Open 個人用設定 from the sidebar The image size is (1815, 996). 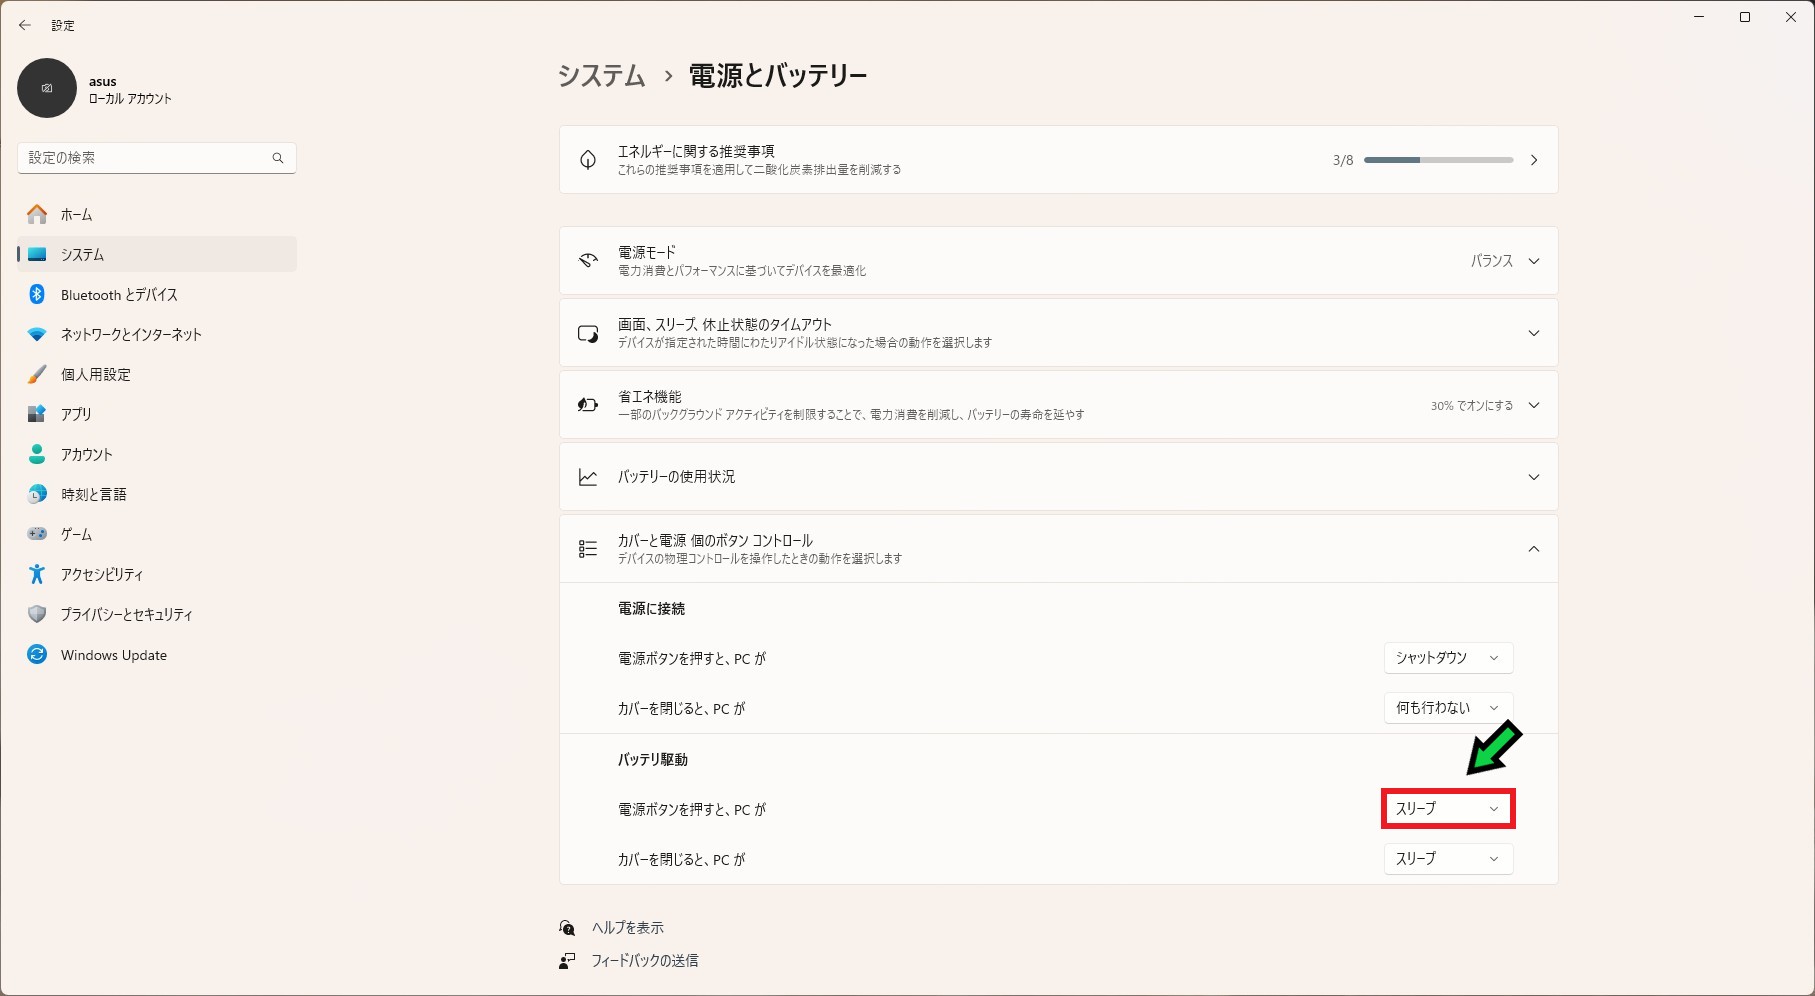click(x=95, y=375)
